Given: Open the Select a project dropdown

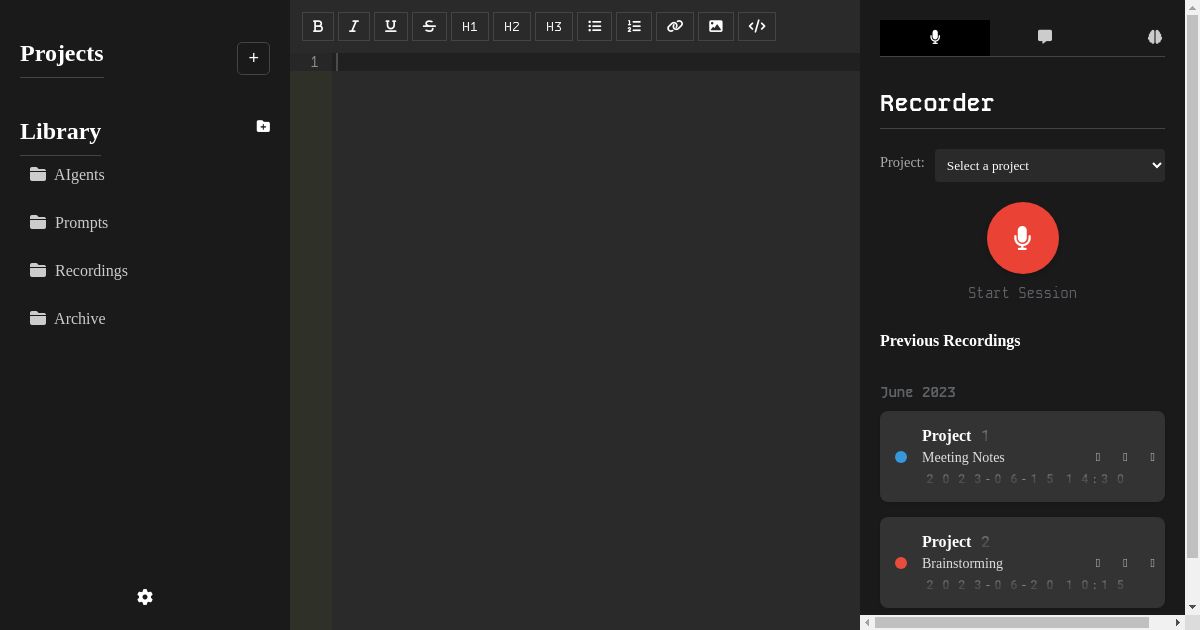Looking at the screenshot, I should (1049, 165).
